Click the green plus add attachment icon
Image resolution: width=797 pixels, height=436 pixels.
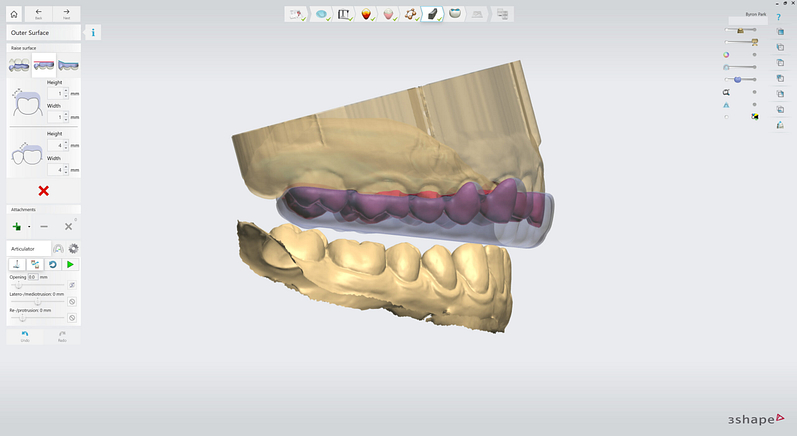17,227
